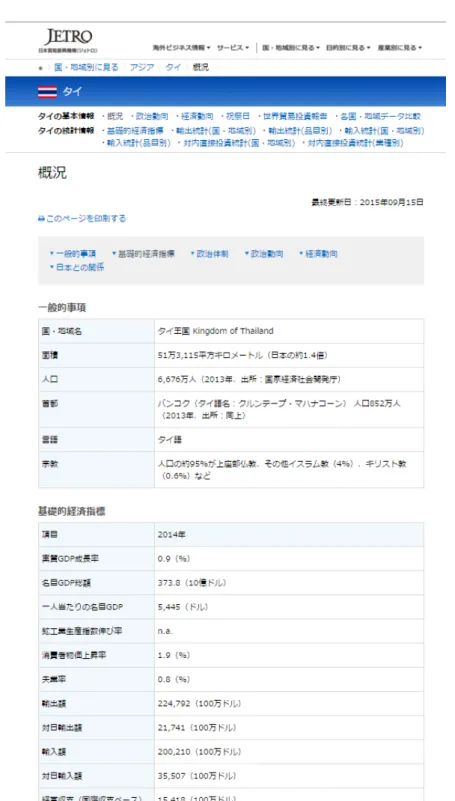The image size is (455, 801).
Task: Expand the 産業別に見る header menu
Action: pyautogui.click(x=400, y=48)
